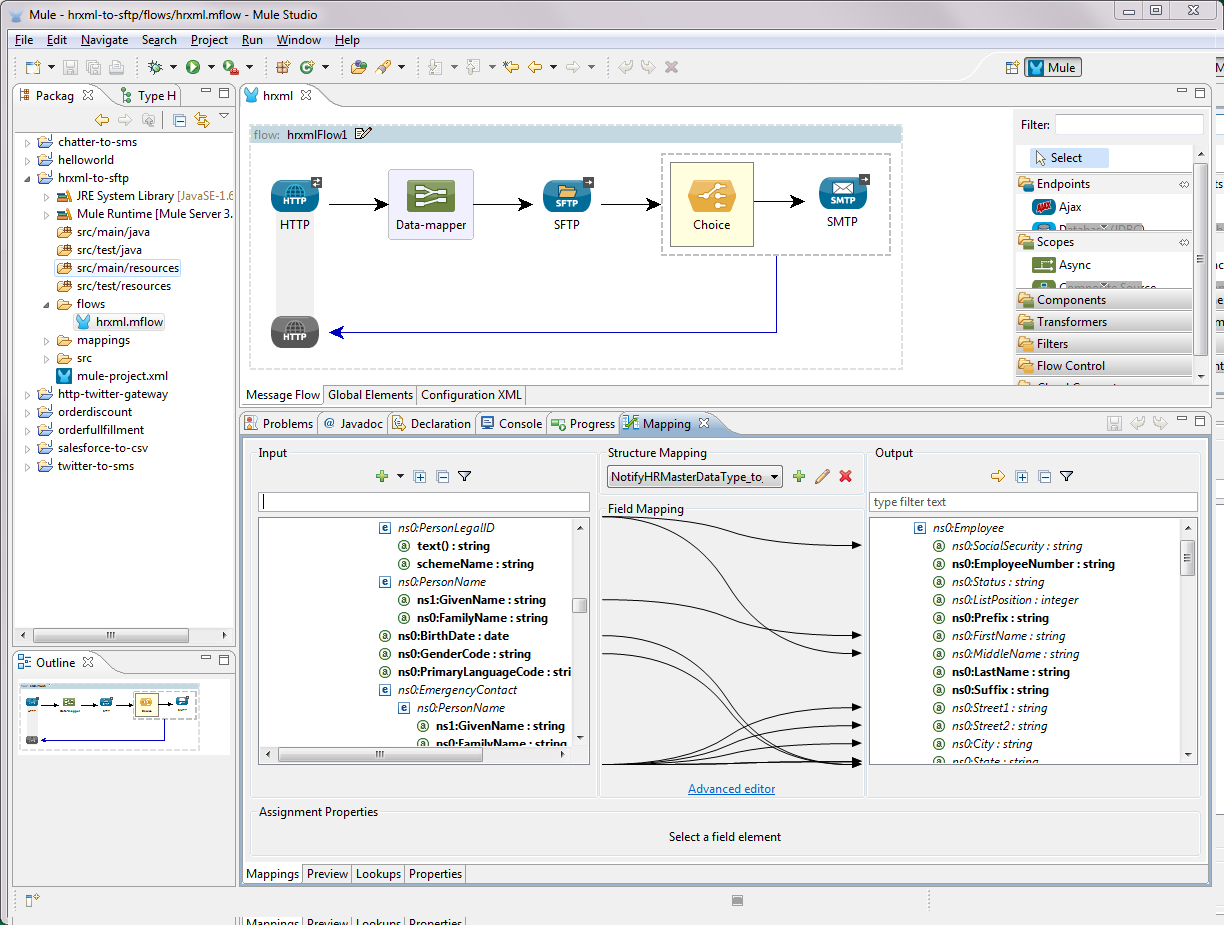1224x925 pixels.
Task: Click the SMTP endpoint icon
Action: pos(842,194)
